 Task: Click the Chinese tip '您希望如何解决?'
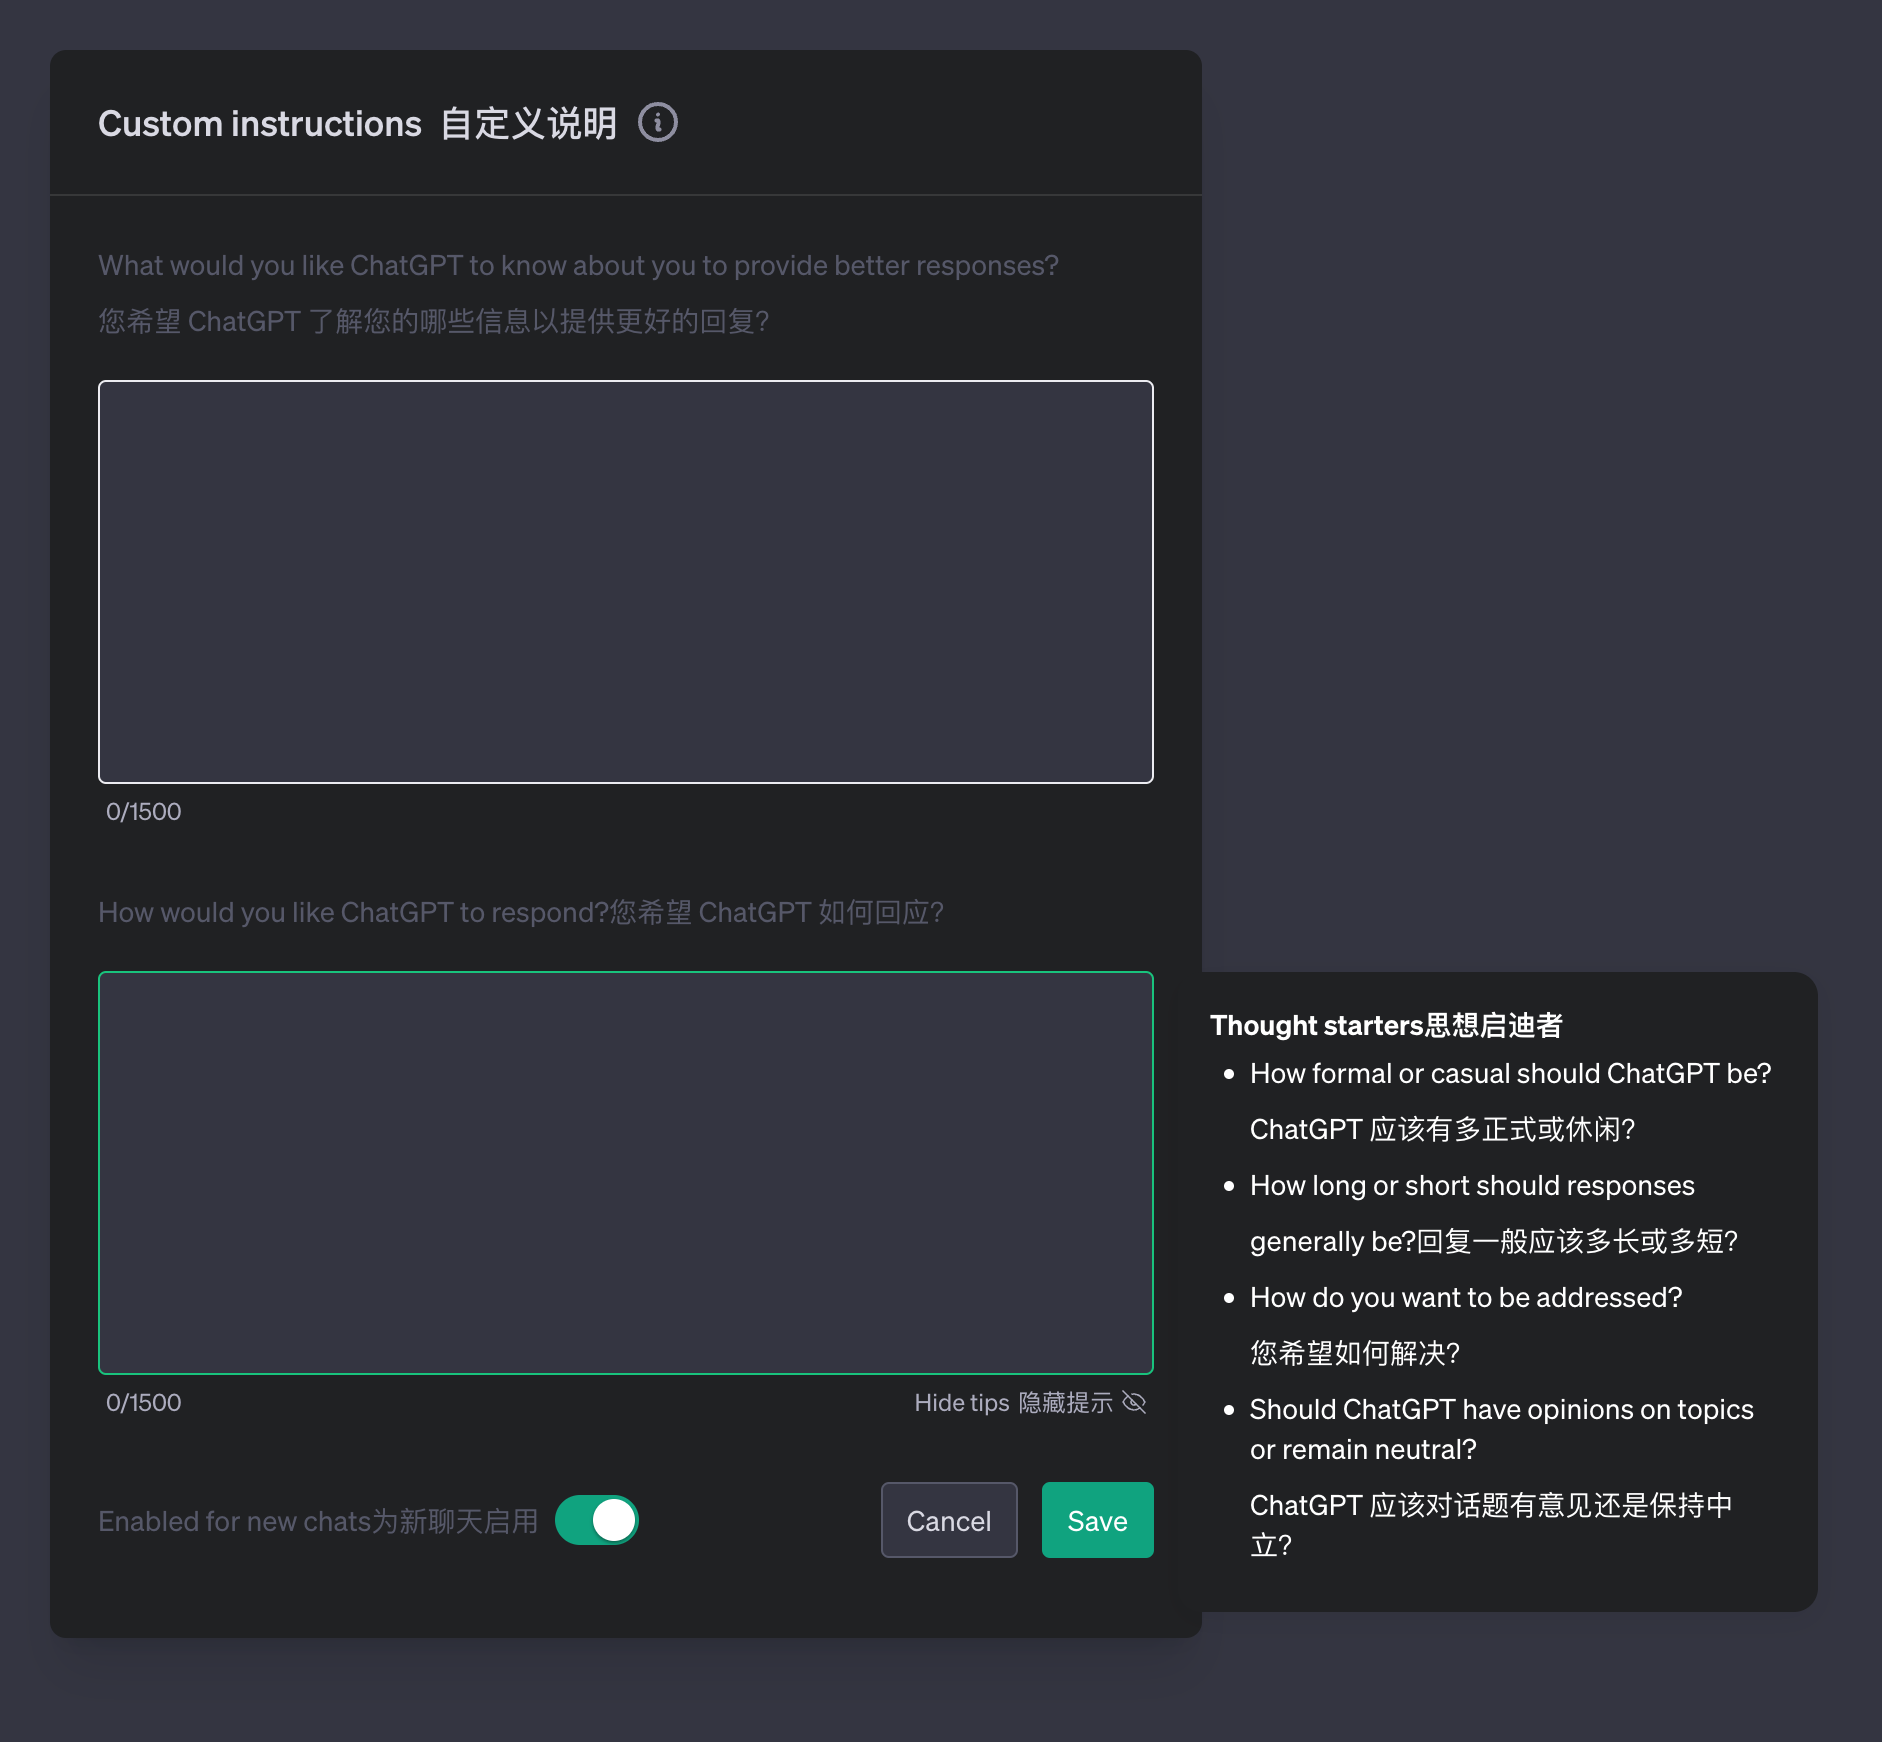(x=1354, y=1354)
